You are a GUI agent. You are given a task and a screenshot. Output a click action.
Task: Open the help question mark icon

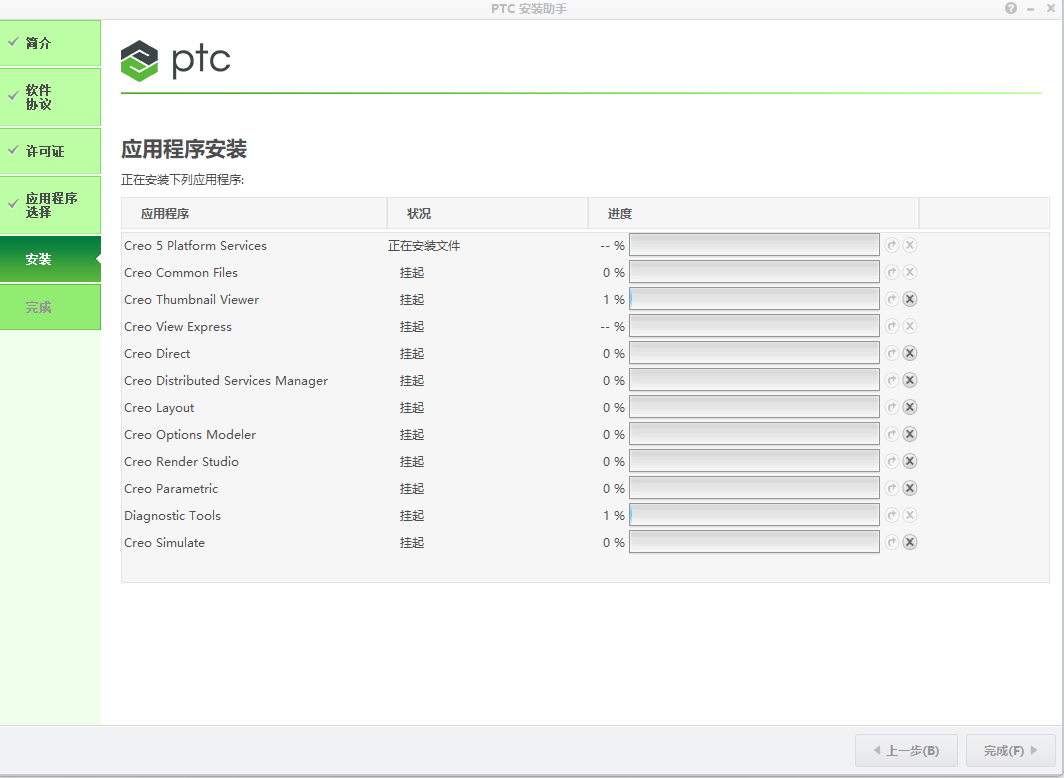(x=1011, y=8)
